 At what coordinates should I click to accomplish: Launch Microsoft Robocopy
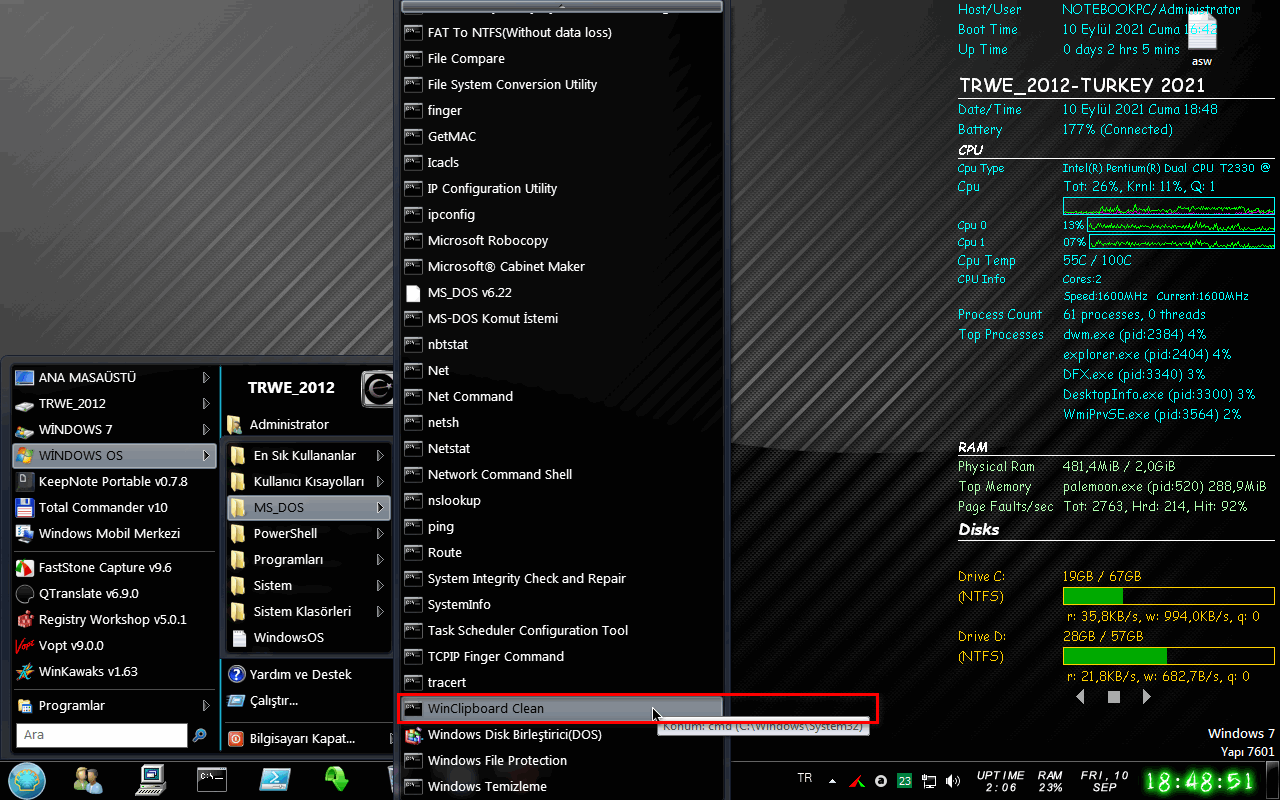[561, 240]
